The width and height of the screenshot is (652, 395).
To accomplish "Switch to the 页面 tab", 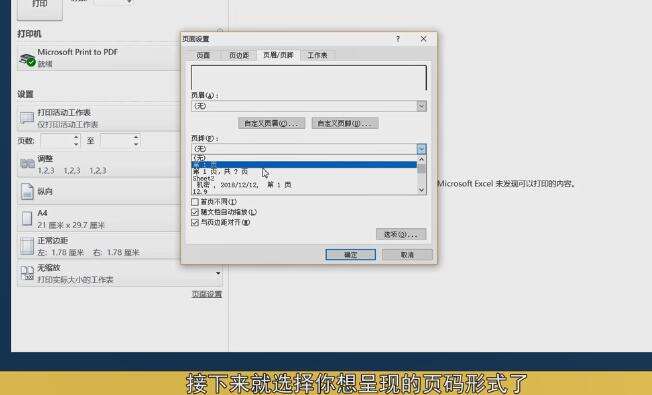I will click(203, 55).
